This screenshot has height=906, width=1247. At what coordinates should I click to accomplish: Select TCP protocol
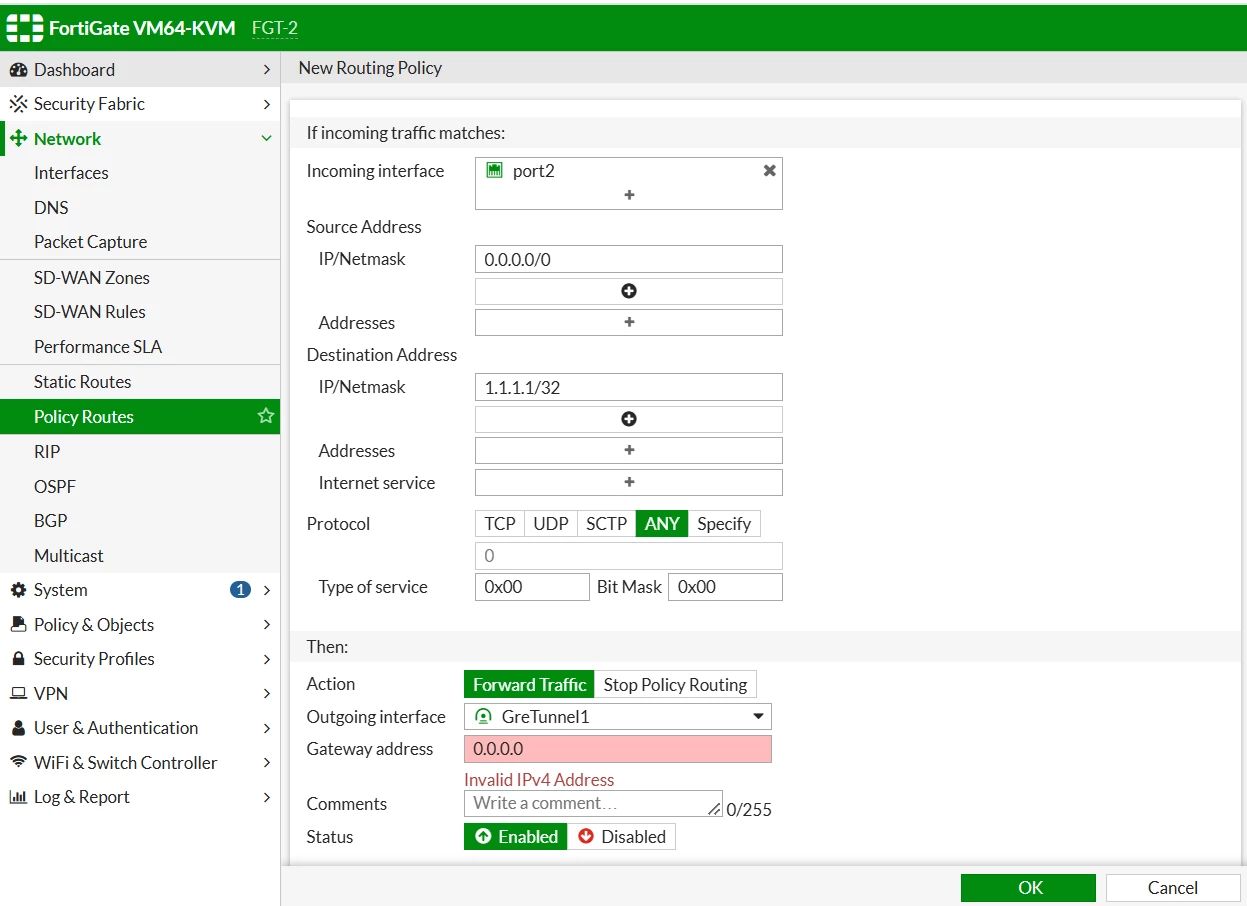(500, 524)
